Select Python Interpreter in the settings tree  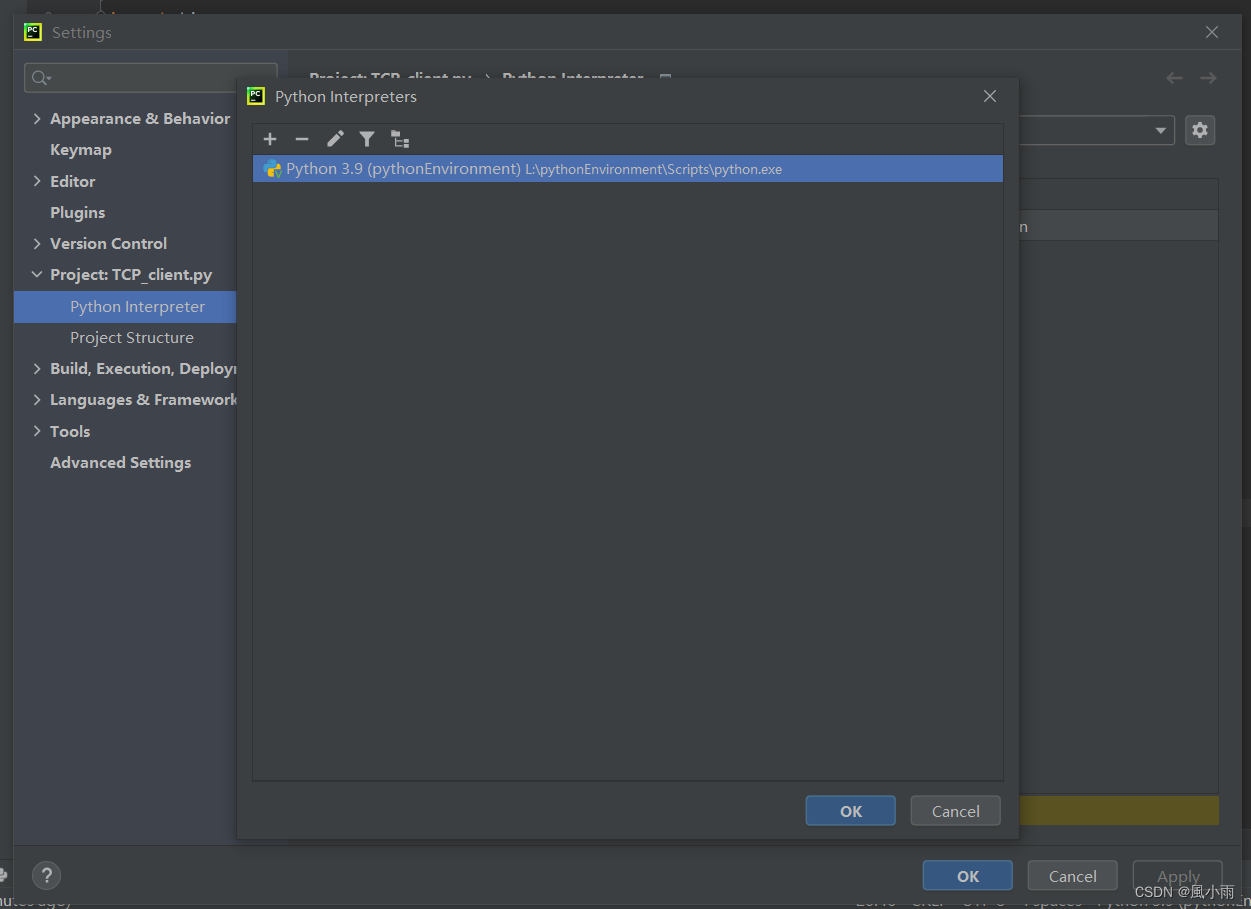click(x=125, y=307)
